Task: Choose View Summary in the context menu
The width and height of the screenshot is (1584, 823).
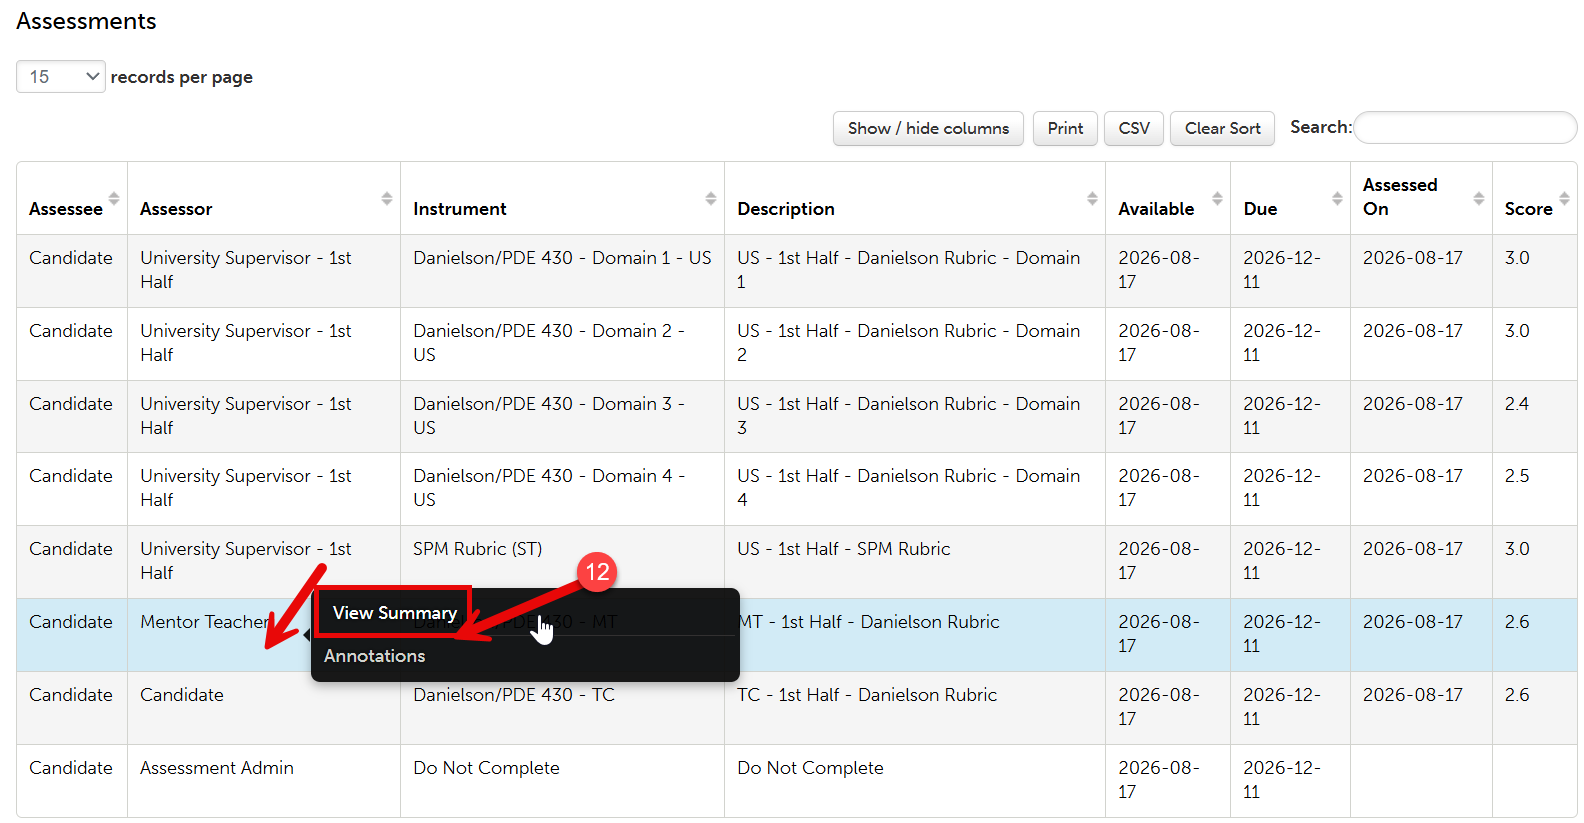Action: (394, 612)
